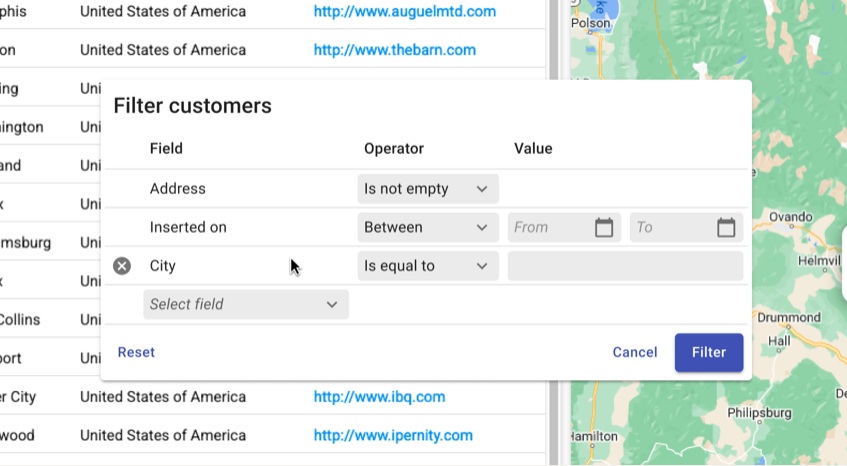Reset all customer filters
Image resolution: width=847 pixels, height=466 pixels.
click(136, 352)
